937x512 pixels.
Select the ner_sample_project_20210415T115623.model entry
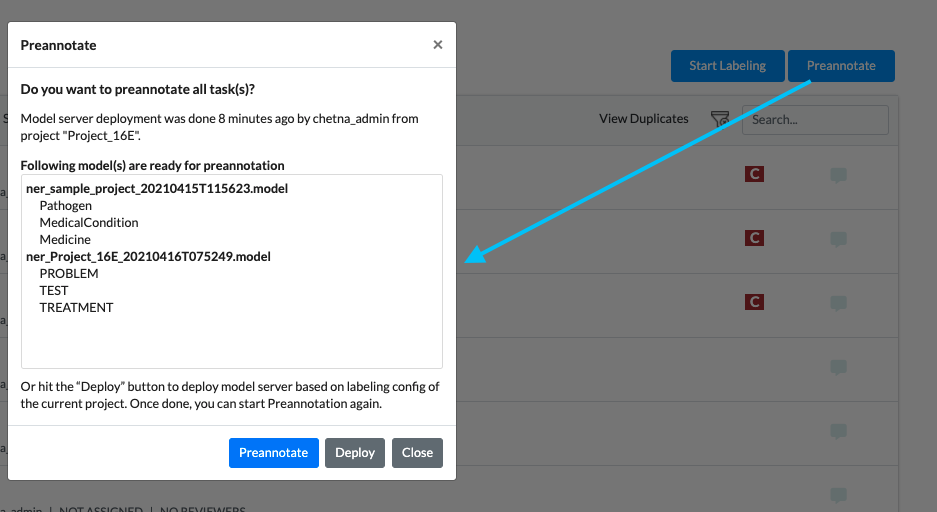coord(157,189)
